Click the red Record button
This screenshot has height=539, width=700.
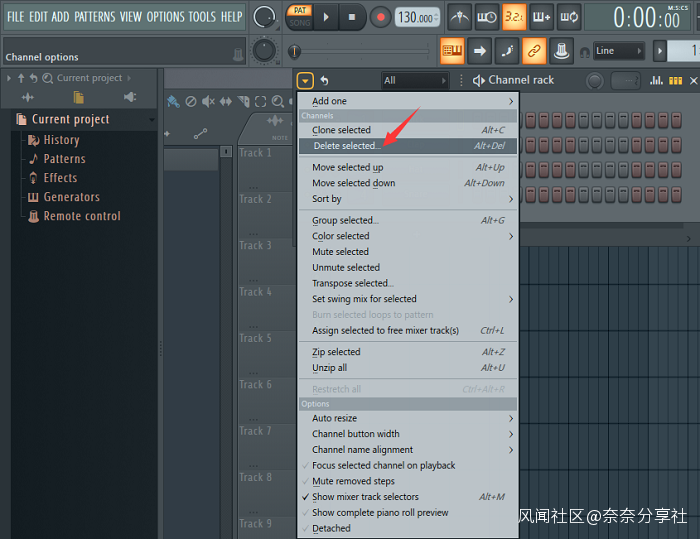(x=380, y=17)
